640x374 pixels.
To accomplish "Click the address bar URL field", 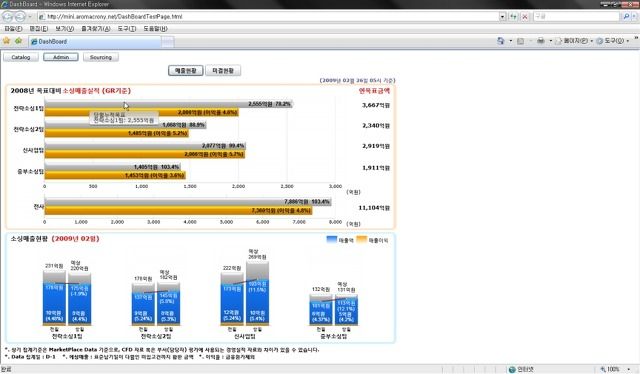I will click(x=267, y=17).
